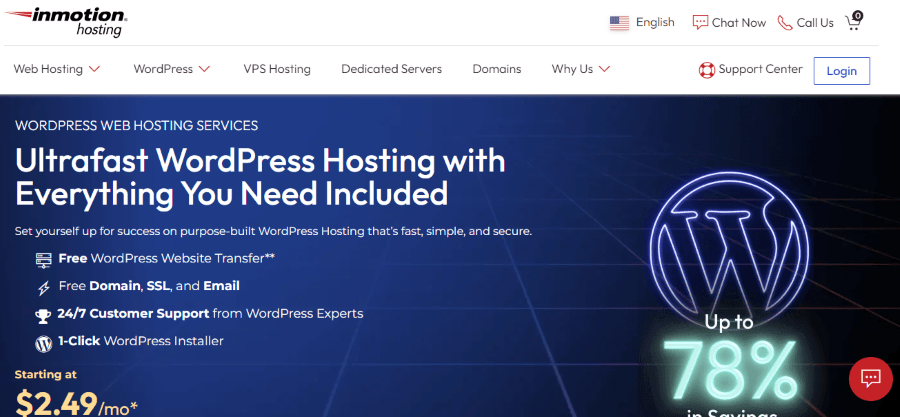The image size is (900, 417).
Task: Click the US flag language icon
Action: coord(619,23)
